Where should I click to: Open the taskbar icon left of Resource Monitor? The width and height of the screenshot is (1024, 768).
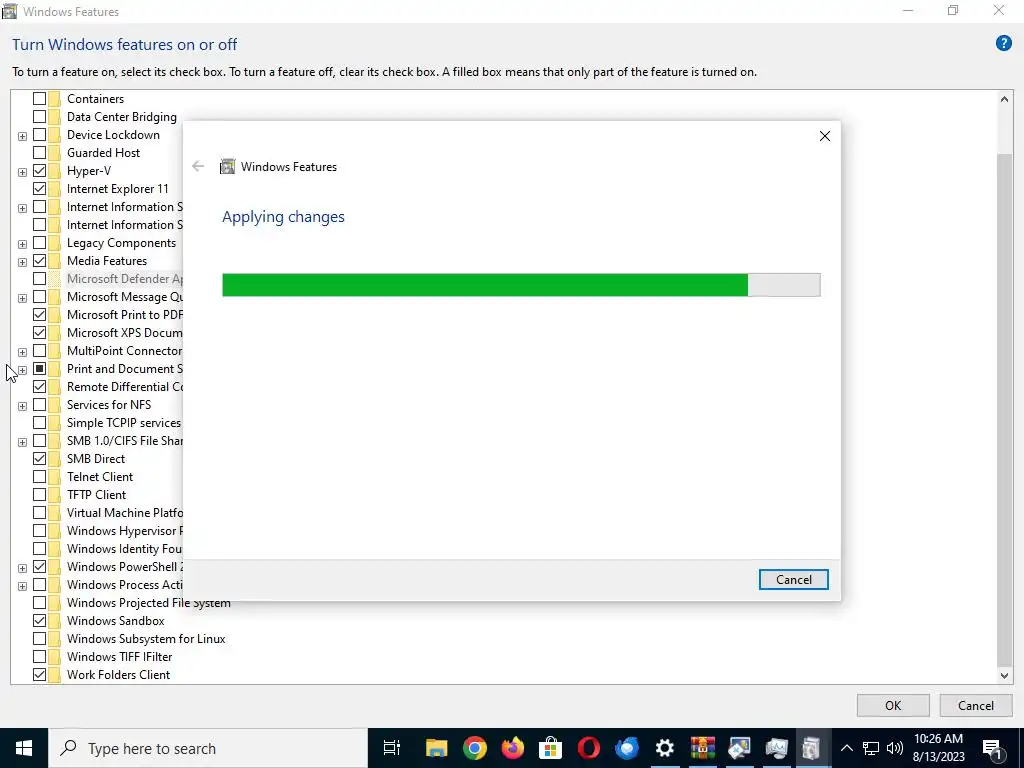740,748
